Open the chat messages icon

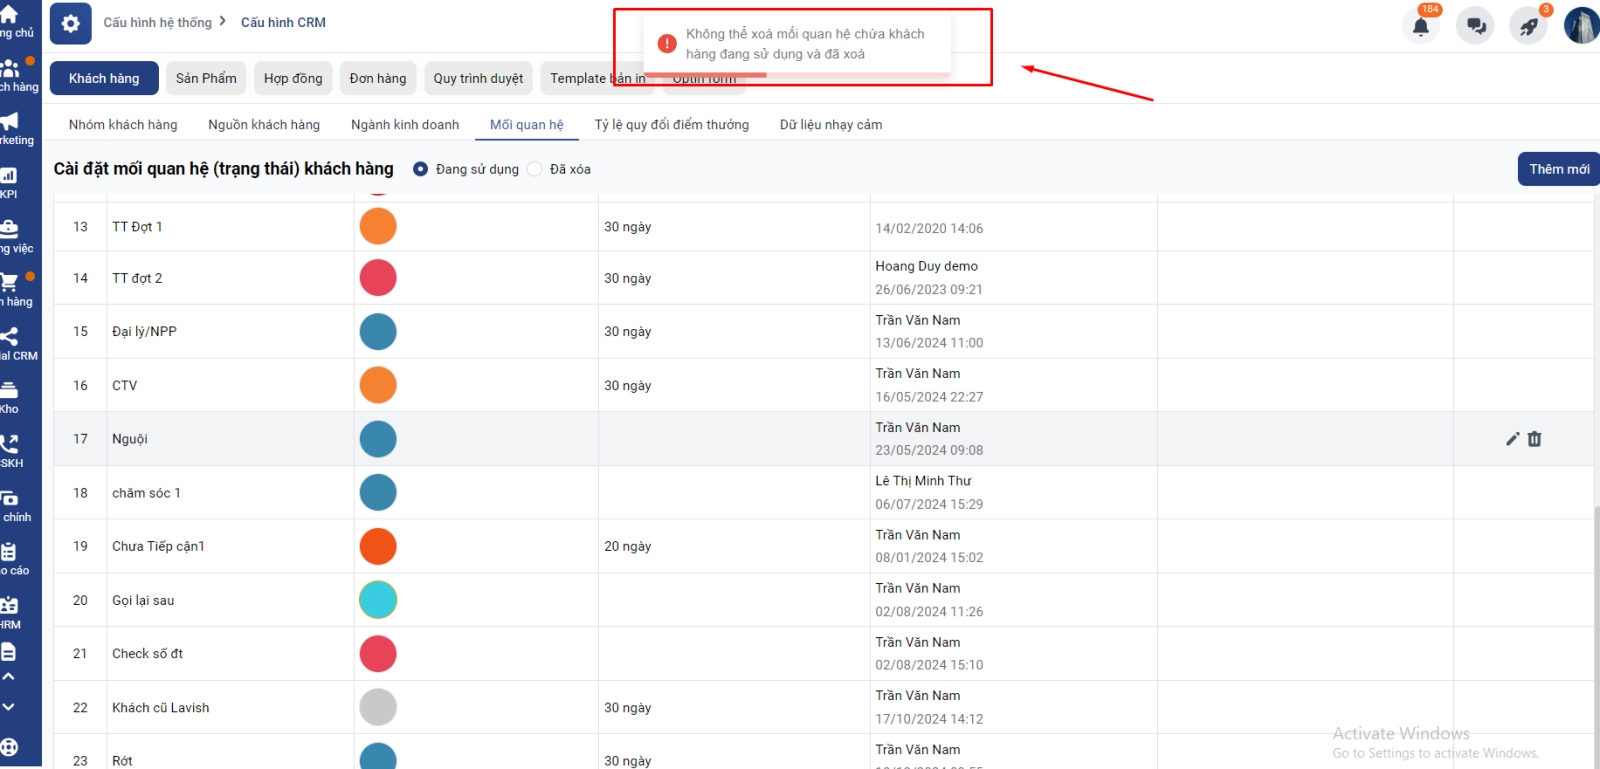click(1475, 26)
